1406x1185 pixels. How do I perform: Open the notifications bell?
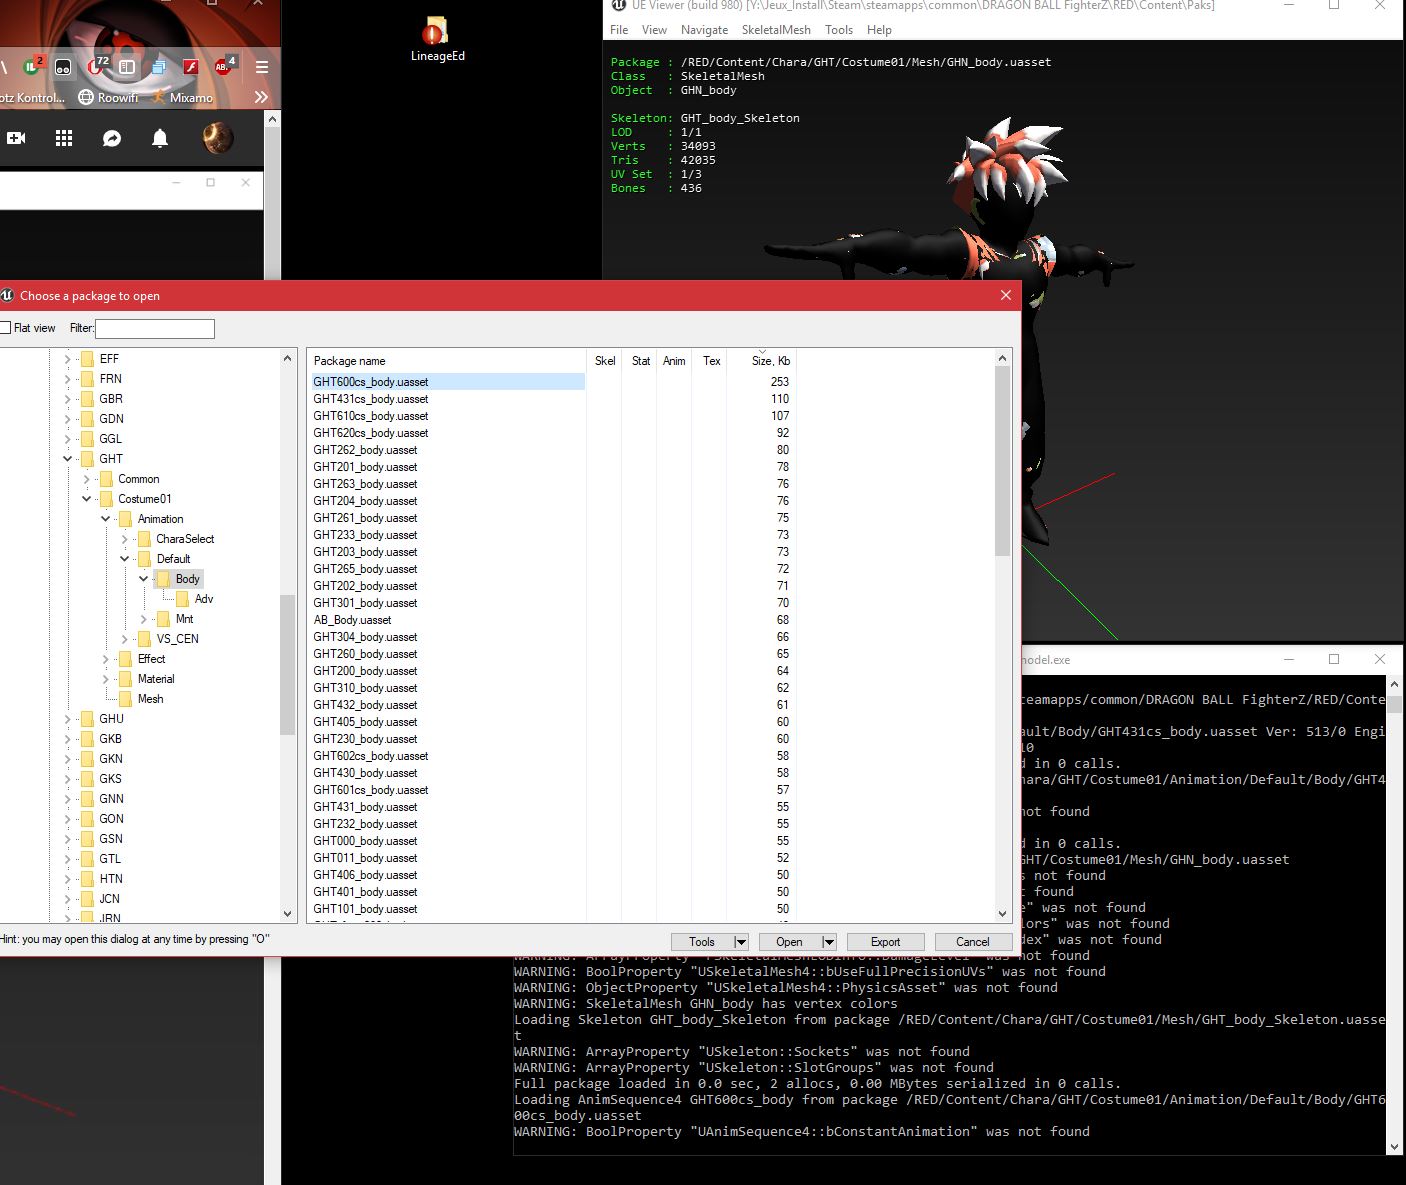pos(160,138)
